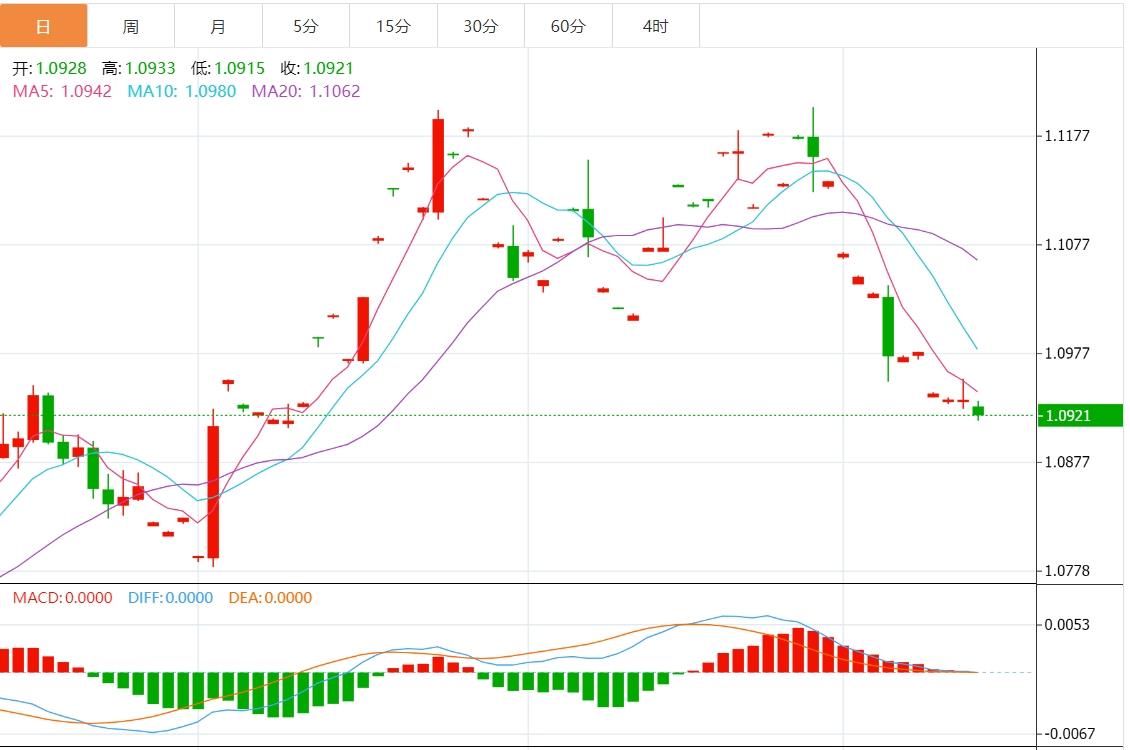The width and height of the screenshot is (1130, 750).
Task: Show the 60分 chart
Action: coord(568,26)
